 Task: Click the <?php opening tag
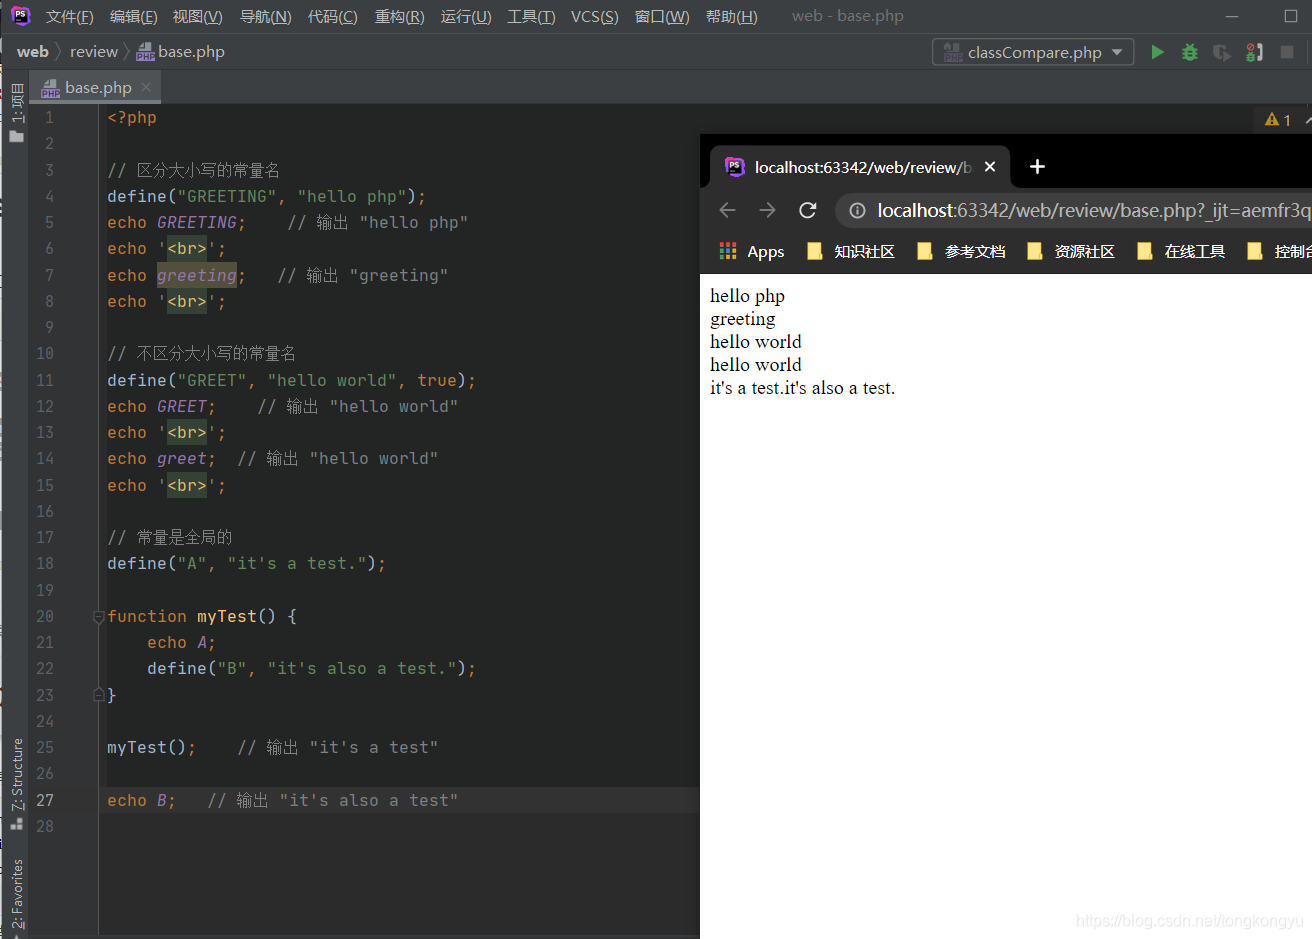pos(132,117)
